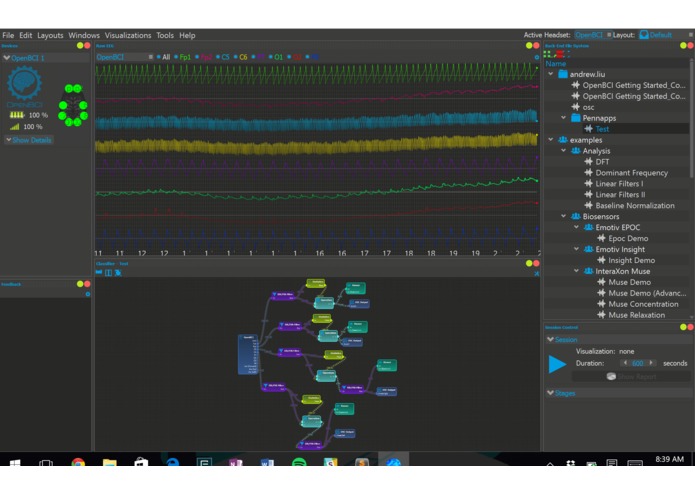
Task: Open the Windows Start menu
Action: click(15, 463)
